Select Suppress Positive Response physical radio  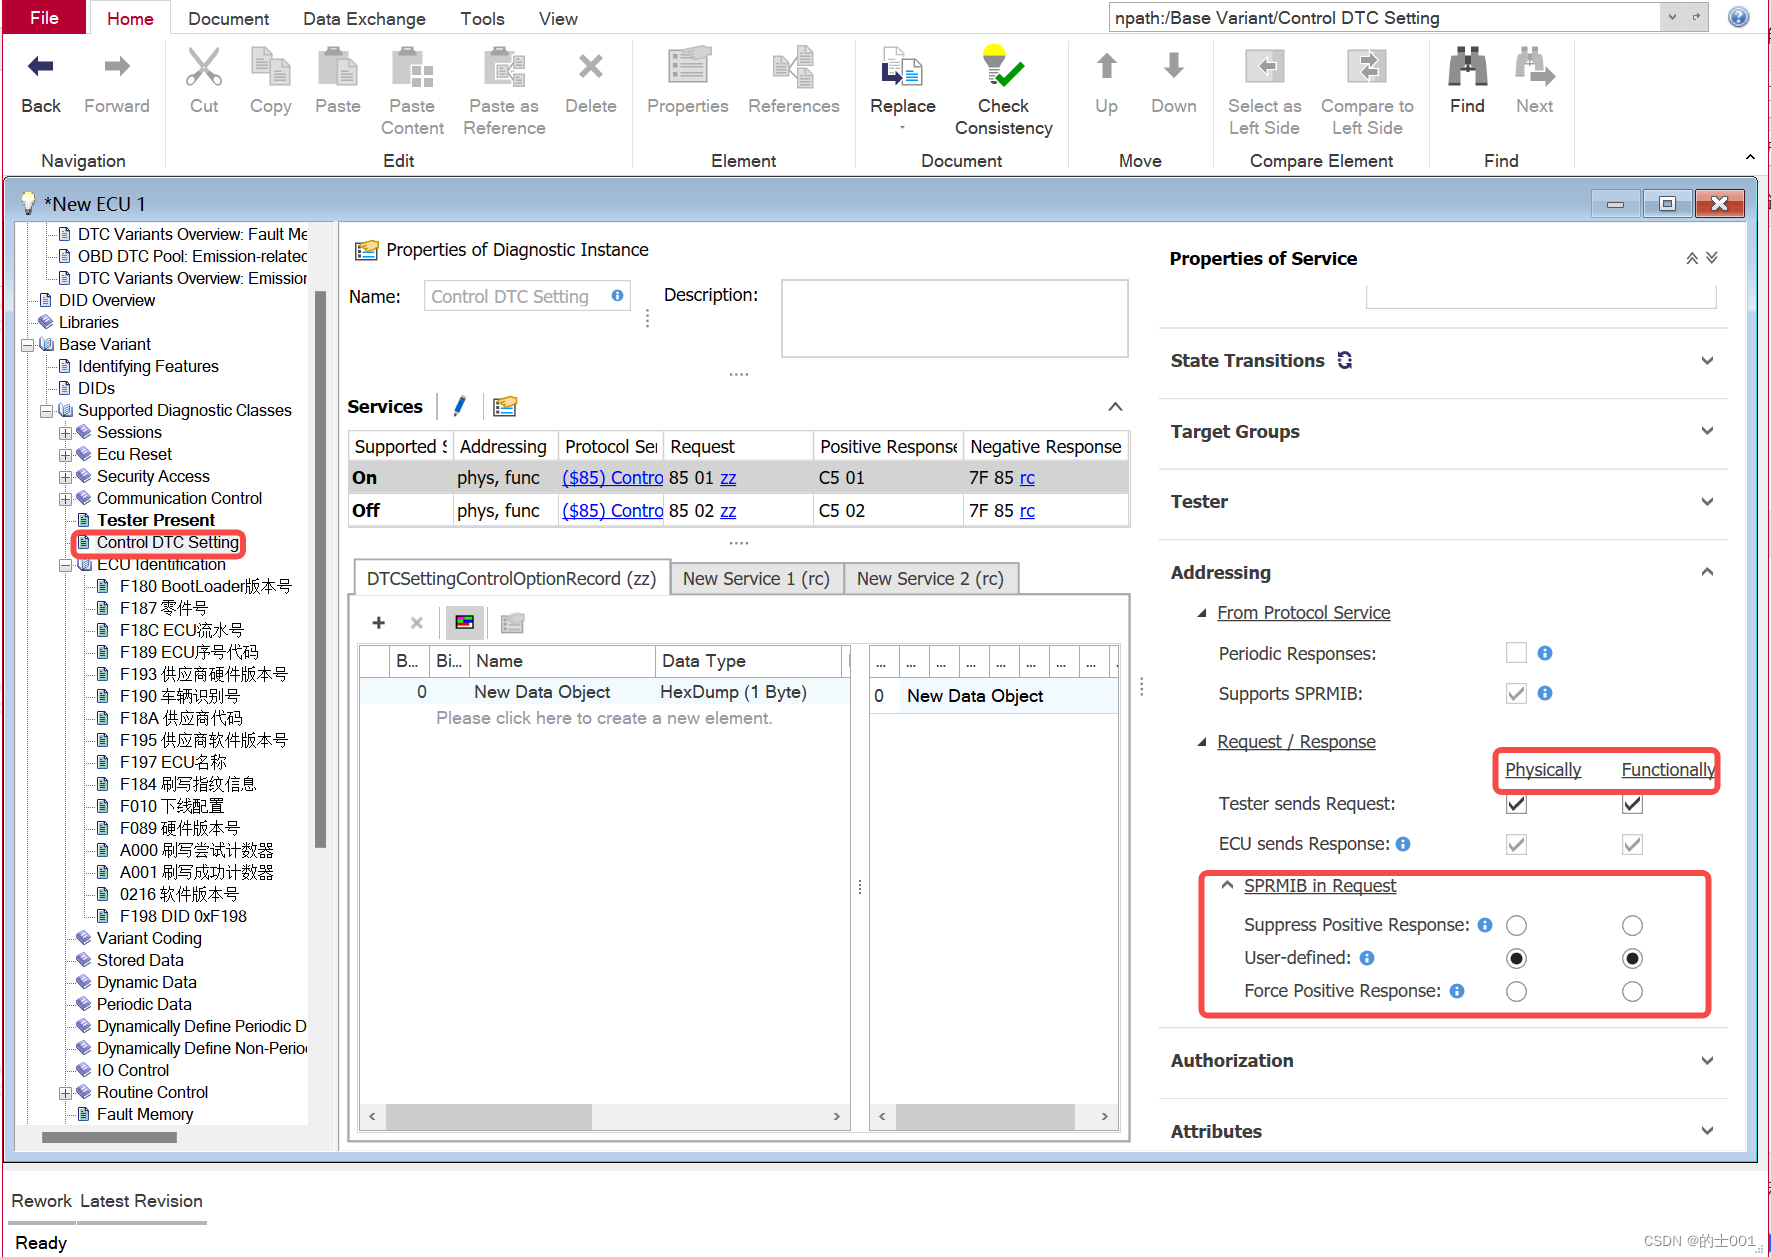(x=1516, y=925)
